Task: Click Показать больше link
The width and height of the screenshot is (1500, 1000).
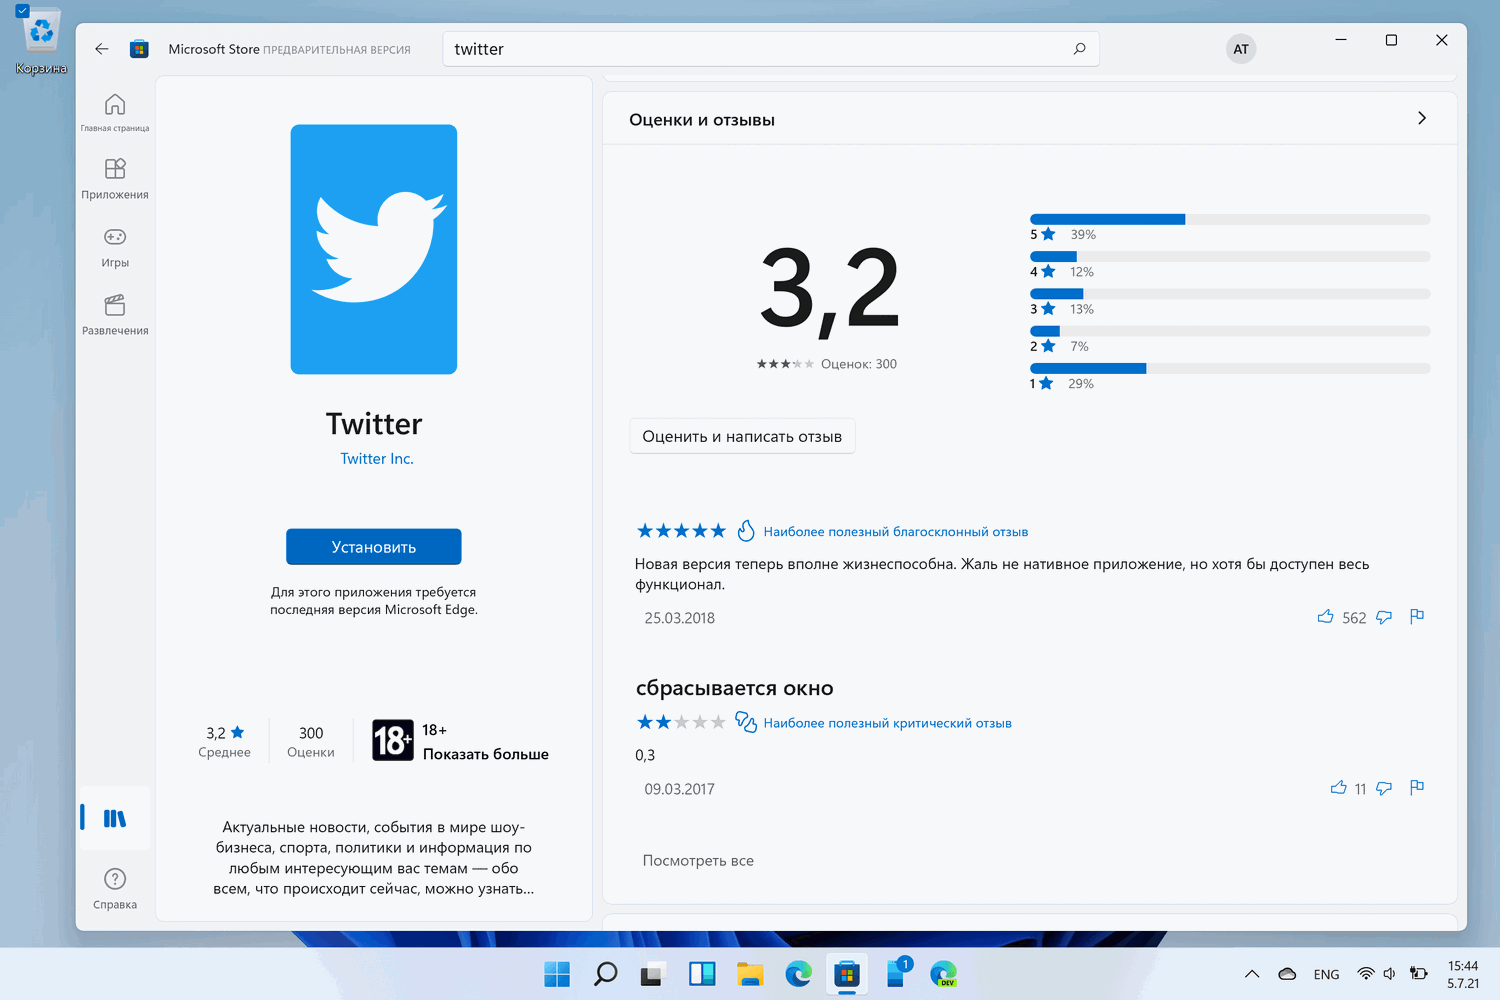Action: pyautogui.click(x=486, y=754)
